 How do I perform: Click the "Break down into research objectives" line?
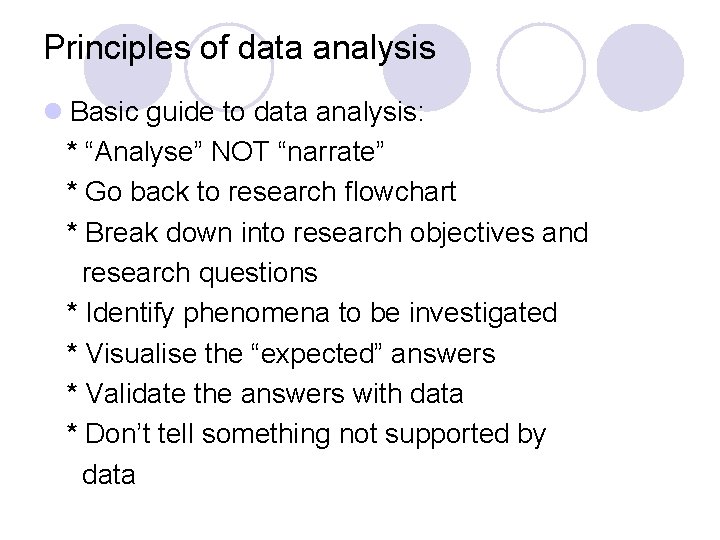point(327,232)
